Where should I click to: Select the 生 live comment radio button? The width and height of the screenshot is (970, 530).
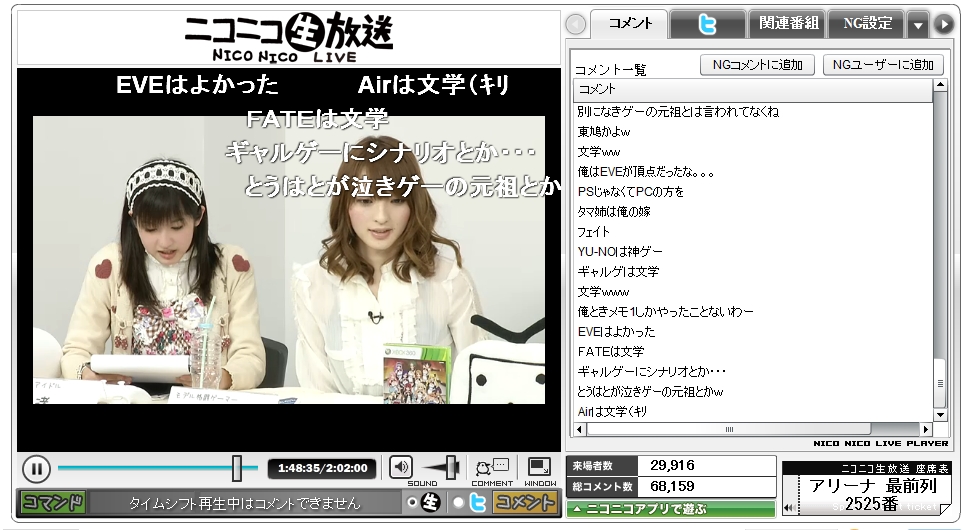pyautogui.click(x=411, y=502)
